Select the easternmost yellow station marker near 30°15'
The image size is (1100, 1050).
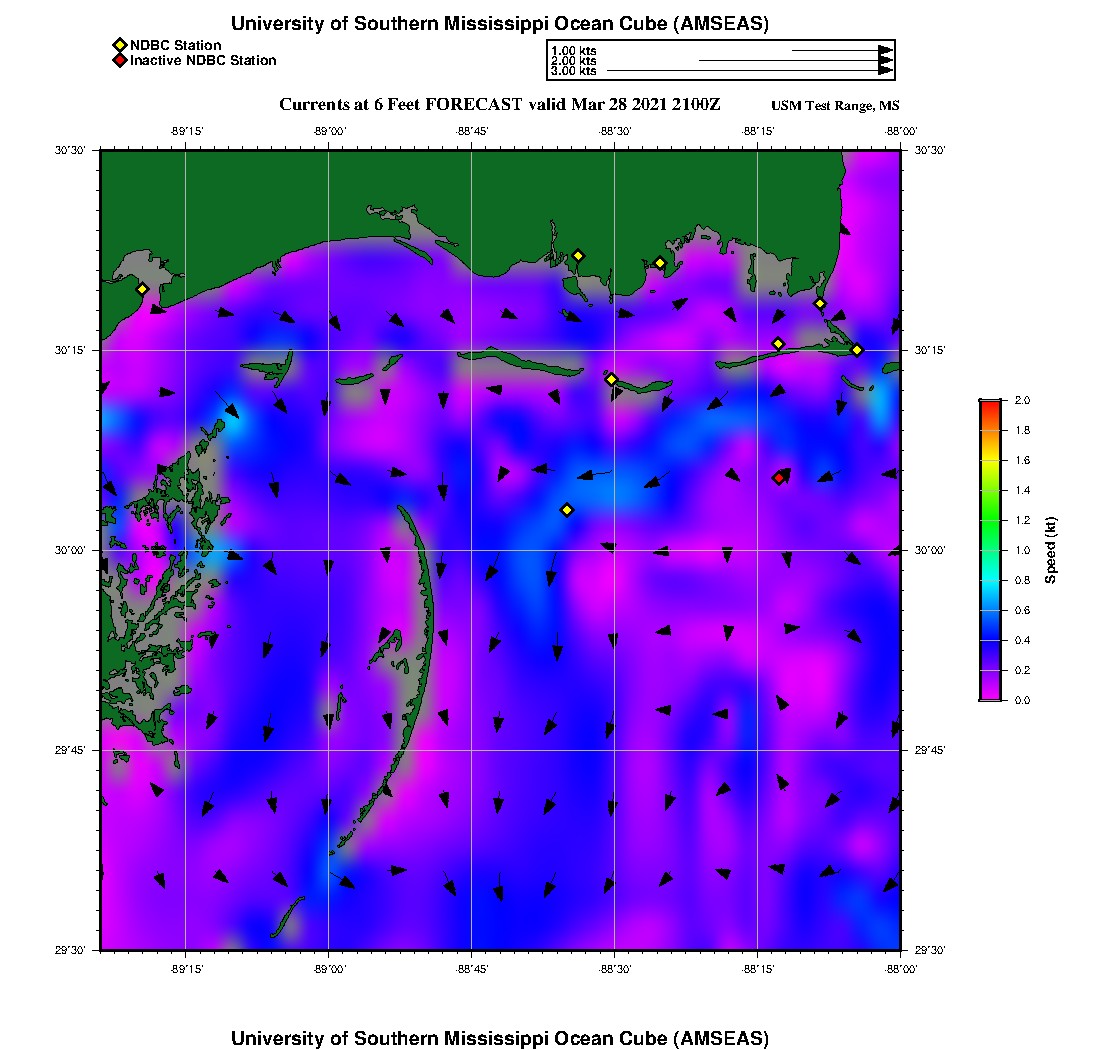click(857, 350)
